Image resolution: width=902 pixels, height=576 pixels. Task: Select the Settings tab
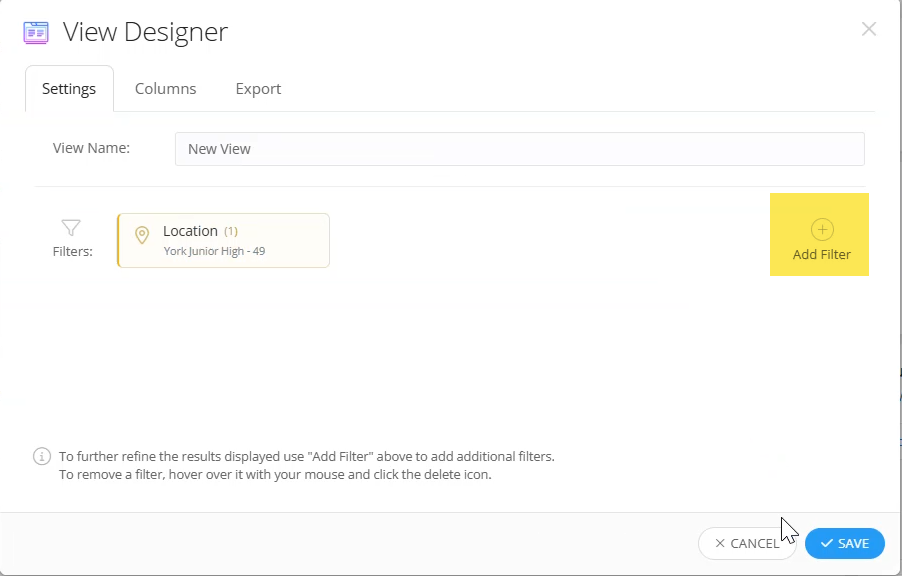click(68, 88)
